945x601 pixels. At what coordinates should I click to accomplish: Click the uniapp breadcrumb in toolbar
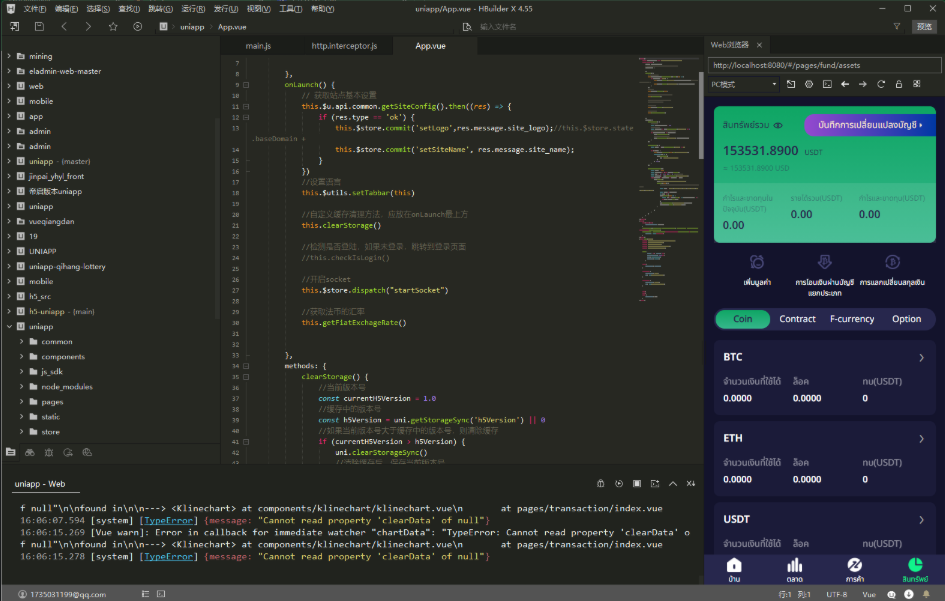point(192,27)
